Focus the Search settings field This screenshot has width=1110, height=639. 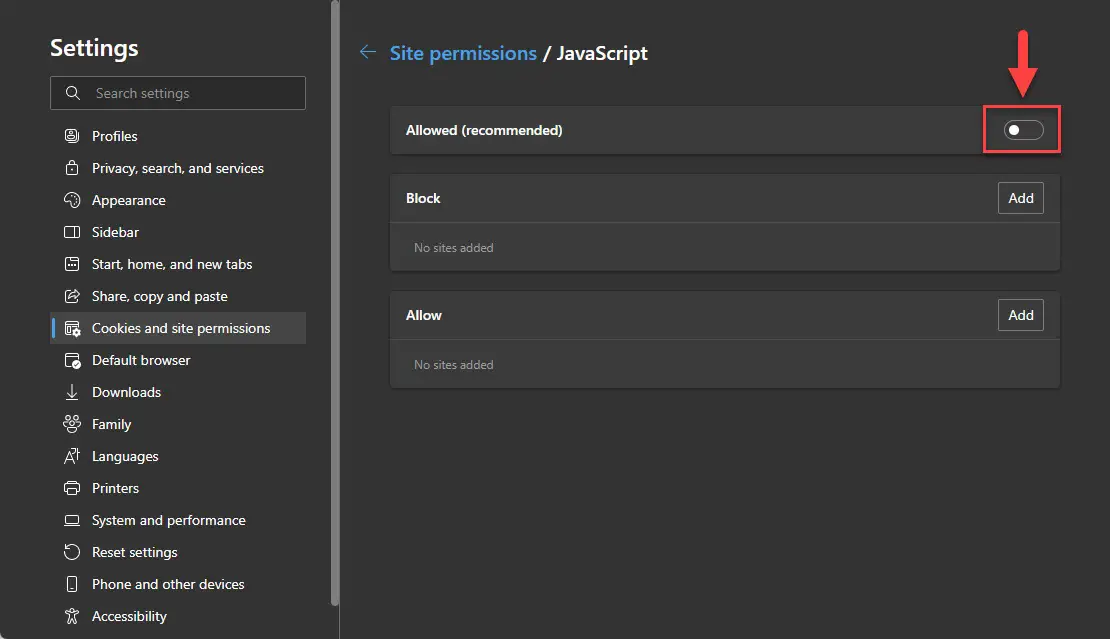click(178, 93)
